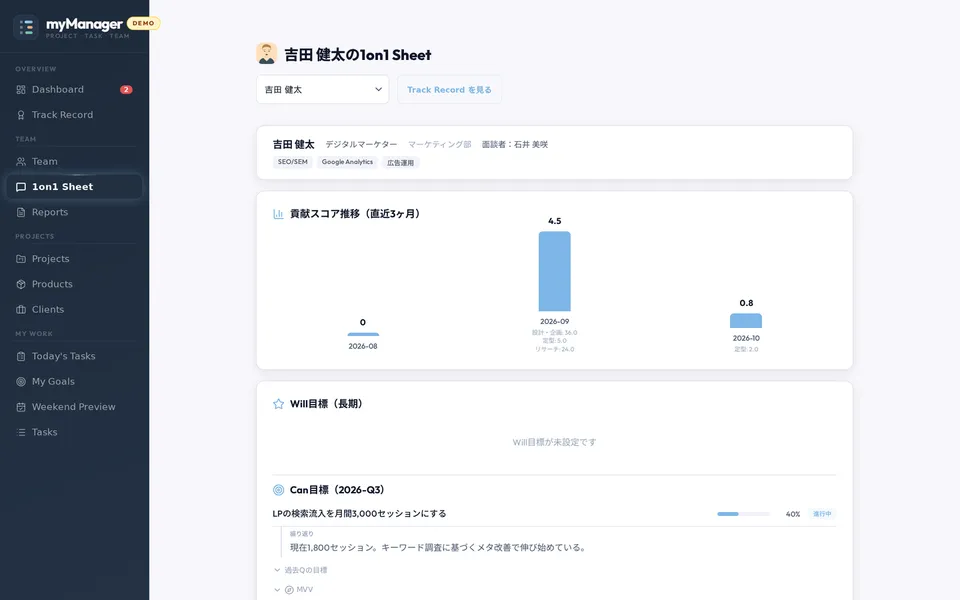Click the 2026-09 score bar
The width and height of the screenshot is (960, 600).
click(x=555, y=271)
